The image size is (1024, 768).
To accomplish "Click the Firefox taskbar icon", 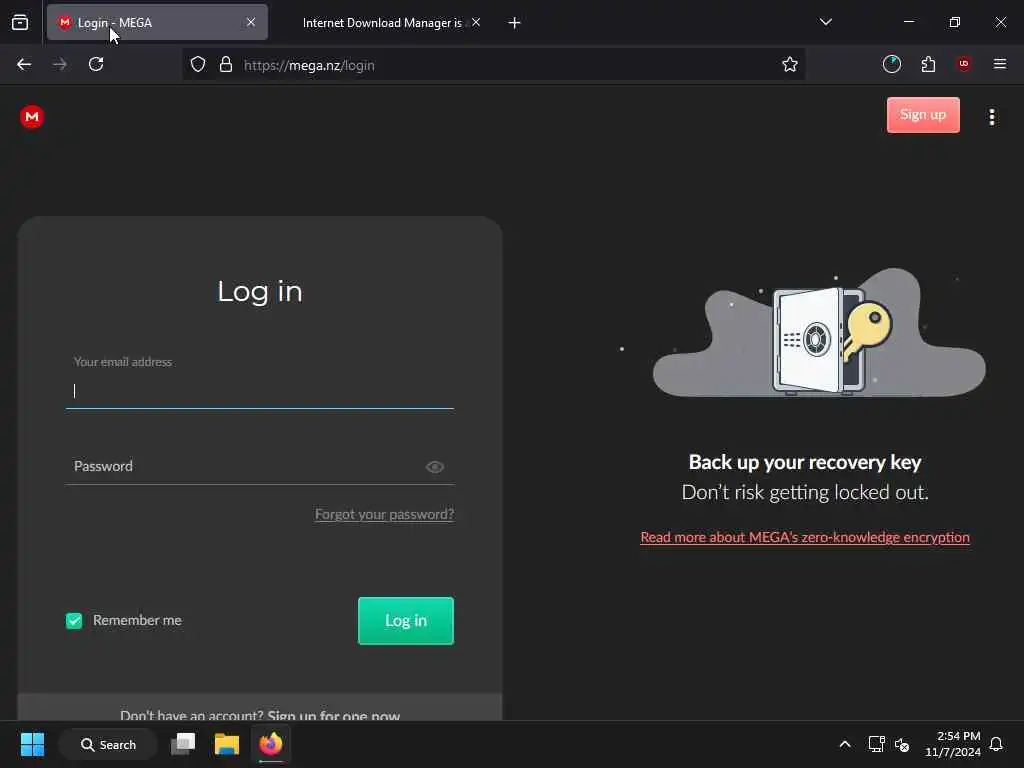I will tap(271, 744).
